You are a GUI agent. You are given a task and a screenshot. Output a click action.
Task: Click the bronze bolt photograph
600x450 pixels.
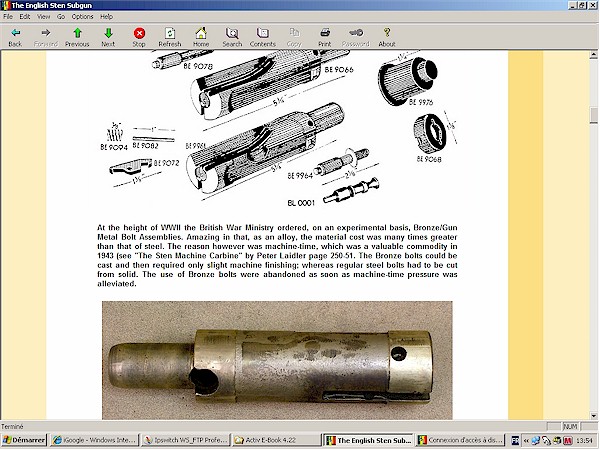coord(277,360)
